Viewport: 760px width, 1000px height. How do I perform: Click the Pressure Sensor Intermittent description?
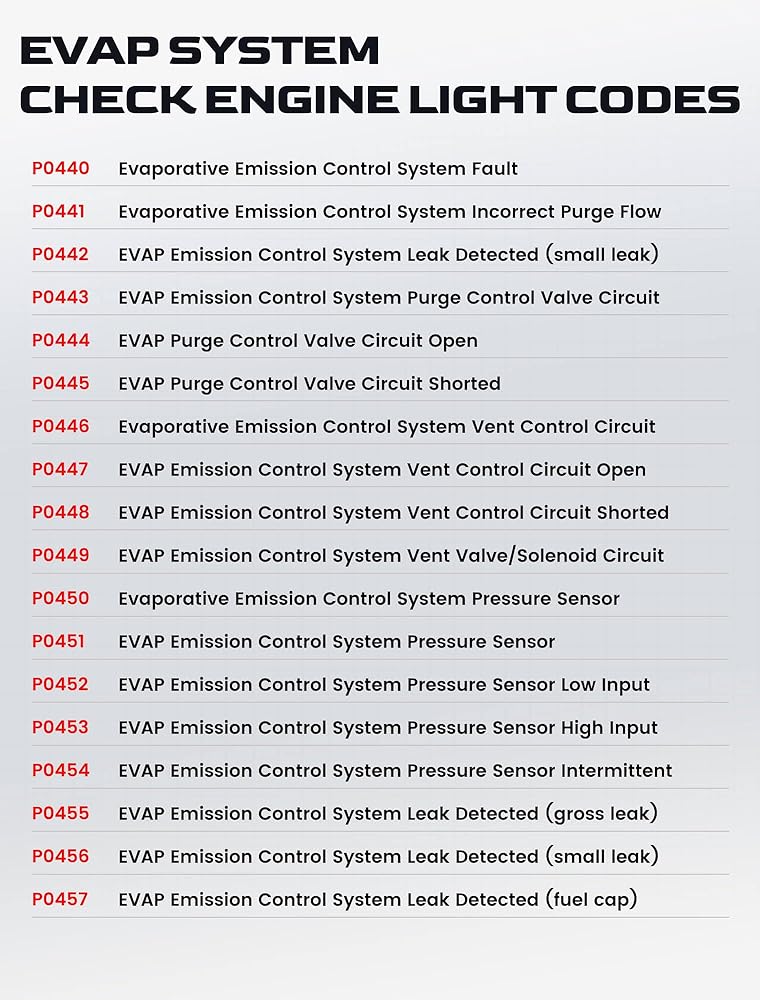[x=395, y=771]
